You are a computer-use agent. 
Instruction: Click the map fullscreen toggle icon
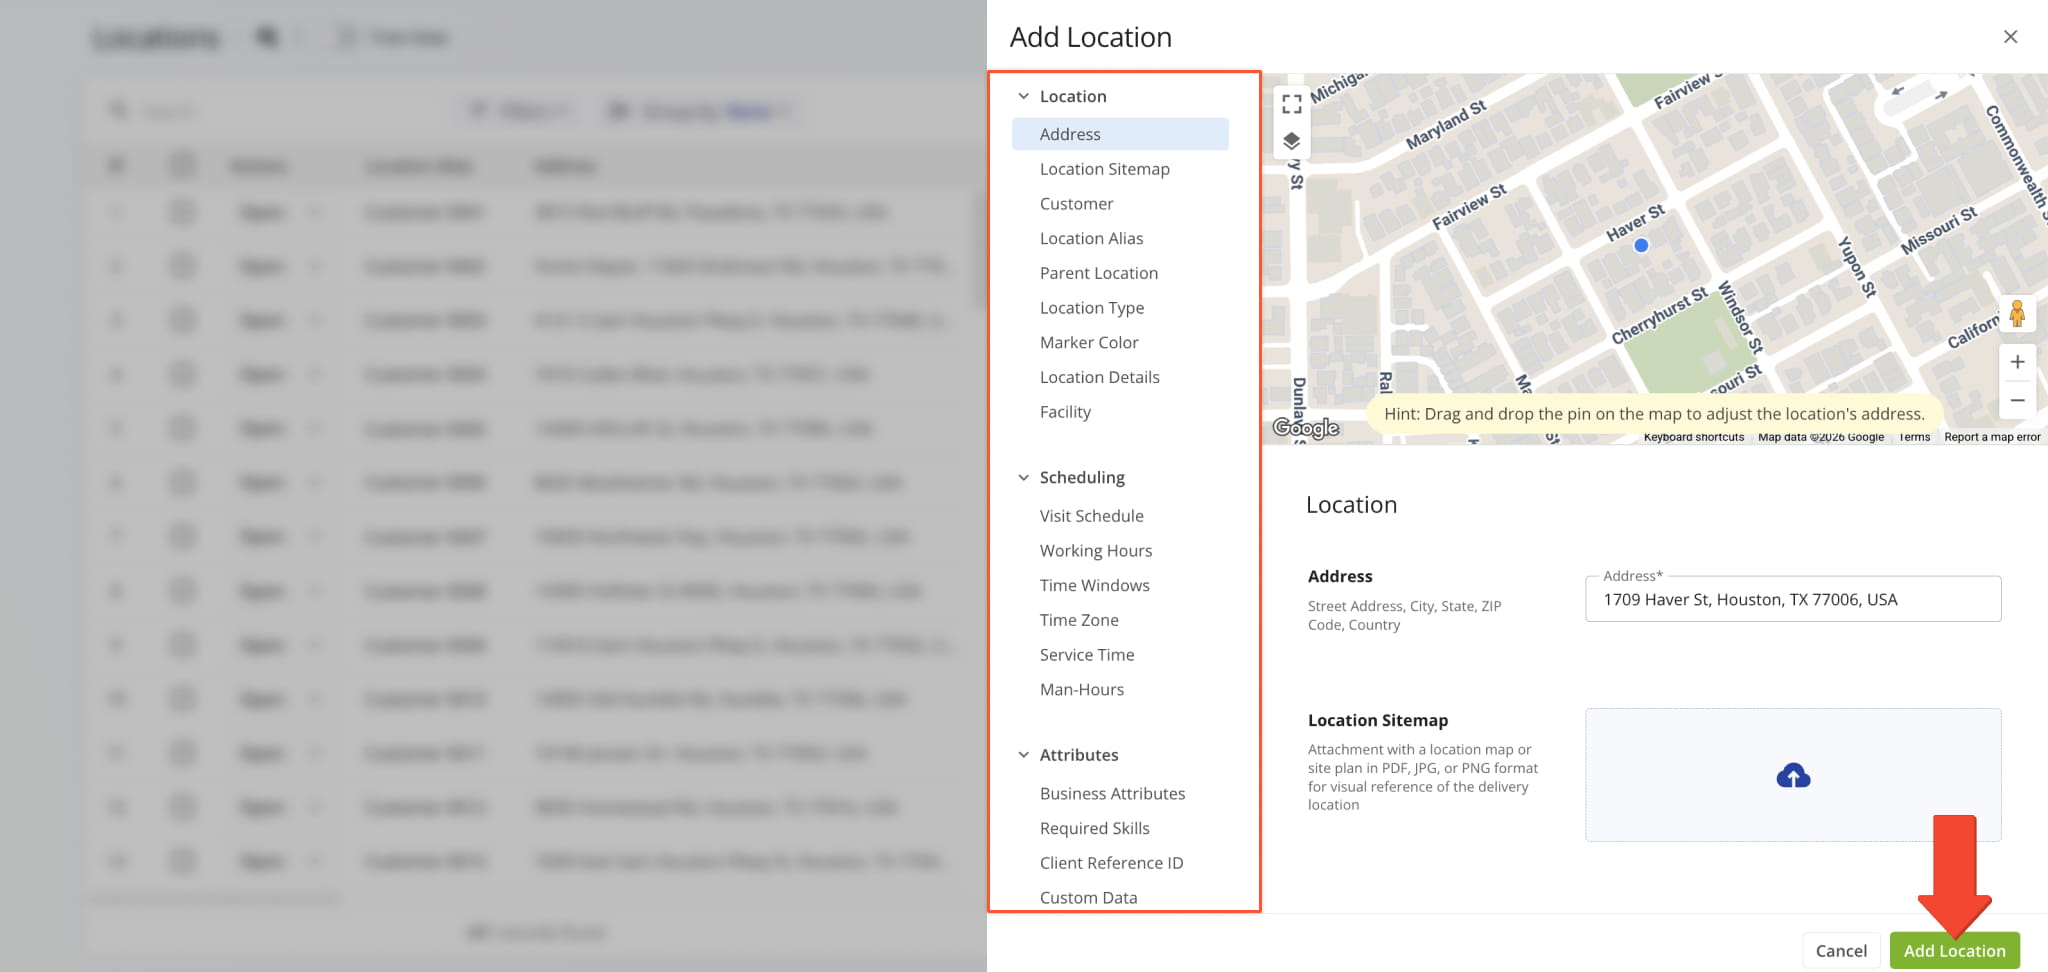(x=1291, y=104)
